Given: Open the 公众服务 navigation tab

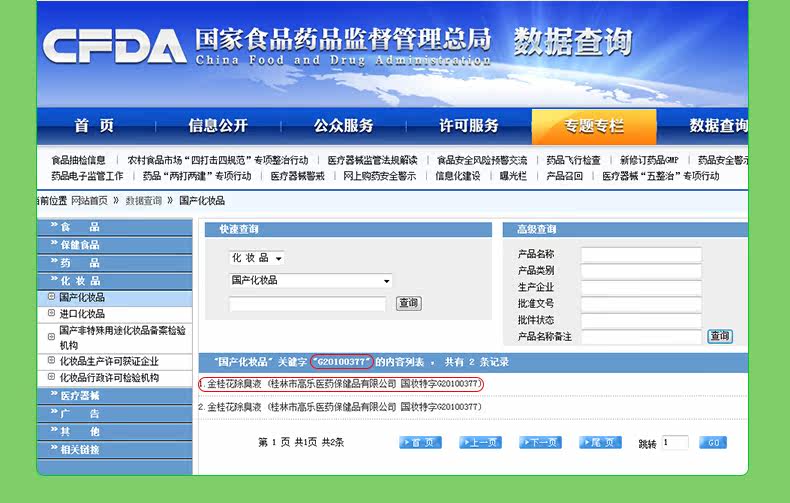Looking at the screenshot, I should 344,125.
